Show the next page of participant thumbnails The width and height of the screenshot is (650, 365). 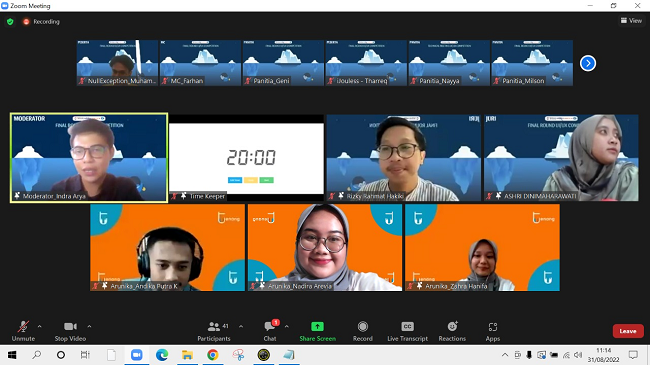tap(588, 63)
